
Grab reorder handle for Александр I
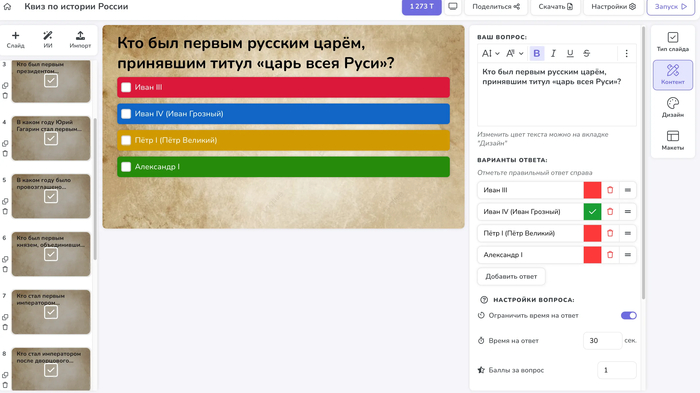(628, 255)
